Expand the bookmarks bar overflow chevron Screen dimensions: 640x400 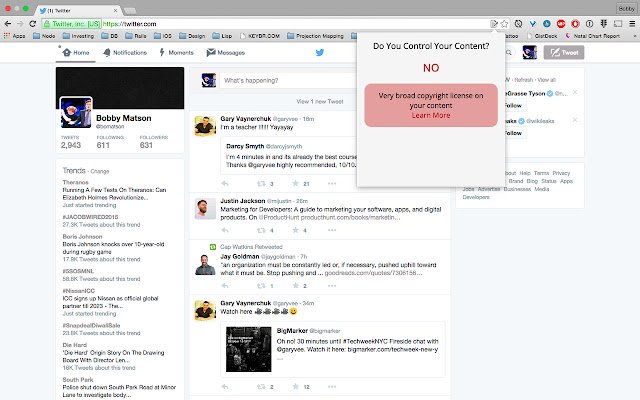click(x=635, y=36)
